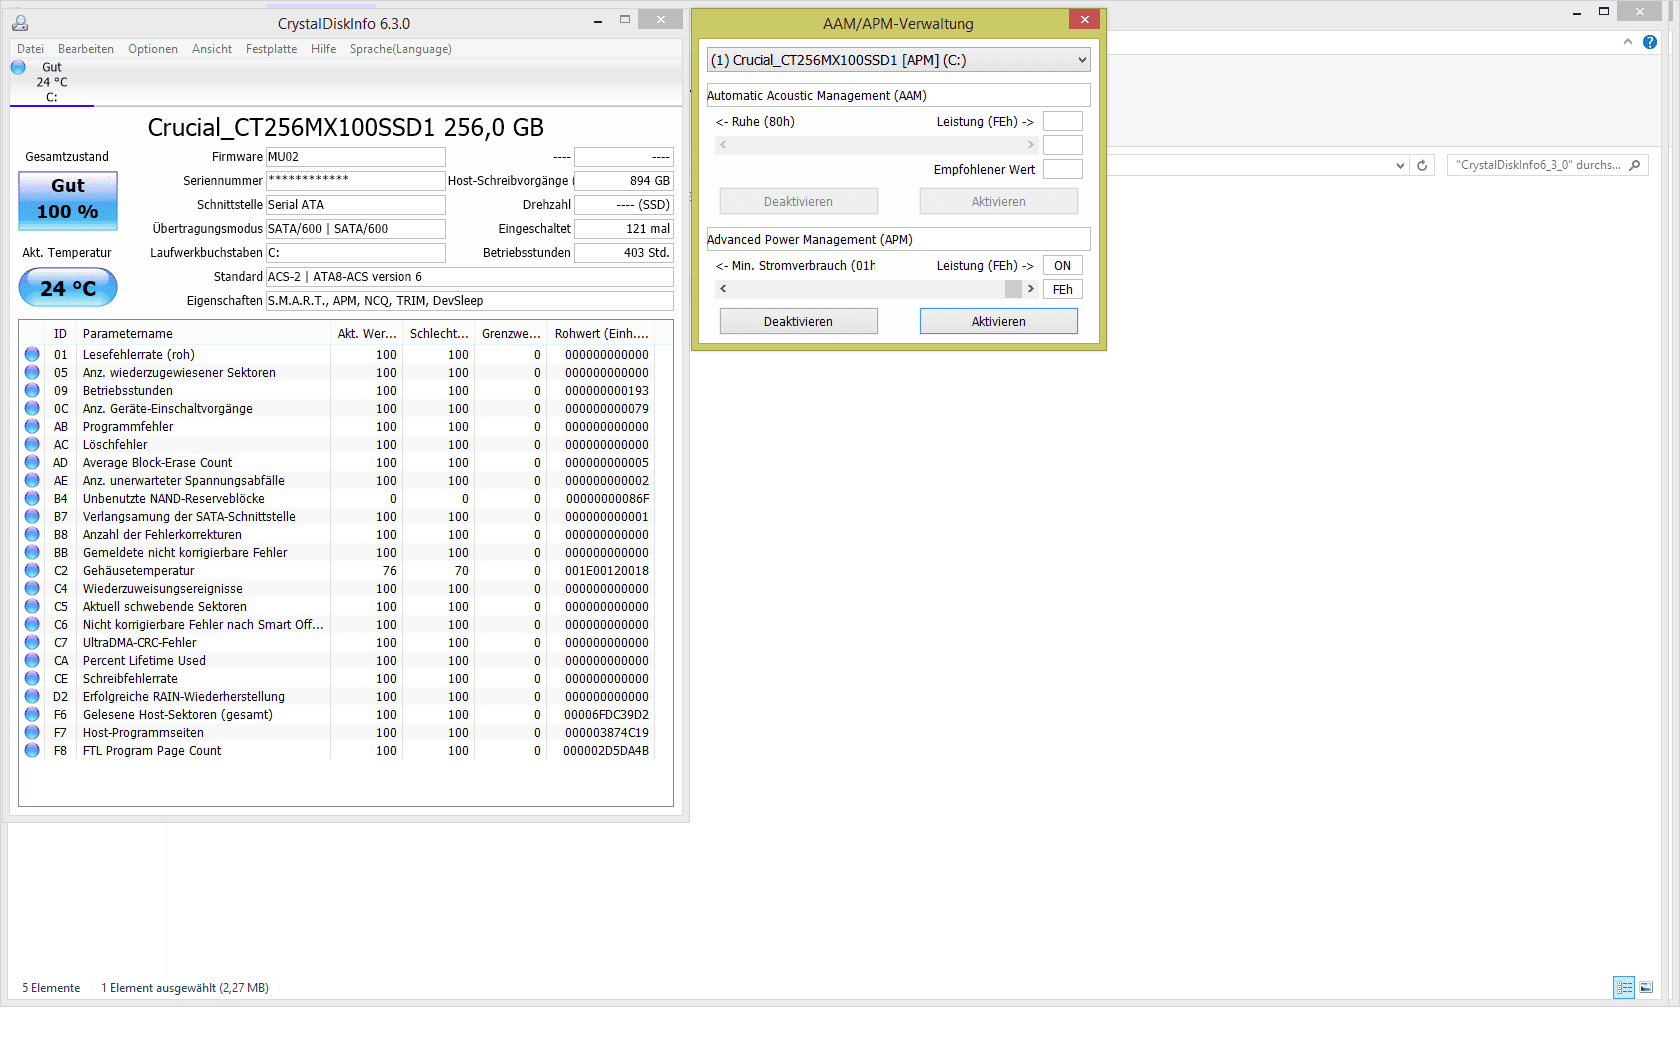Click disabled Deaktivieren button in AAM section
1680x1050 pixels.
[x=798, y=201]
